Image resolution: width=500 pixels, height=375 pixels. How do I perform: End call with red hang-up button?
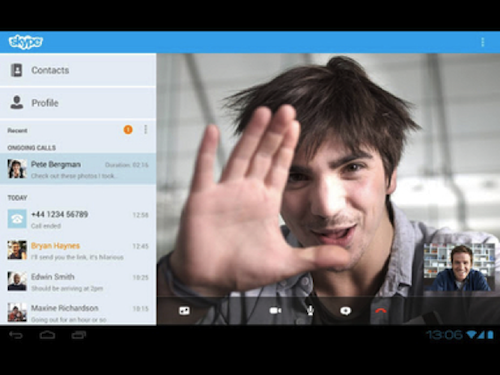tap(381, 311)
